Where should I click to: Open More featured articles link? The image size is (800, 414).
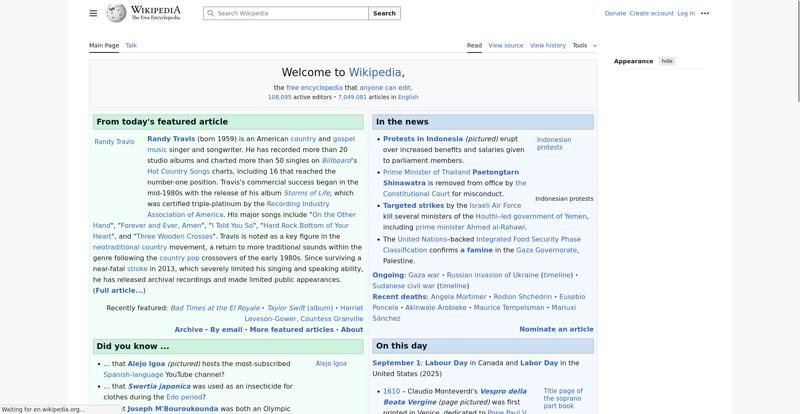(x=291, y=330)
